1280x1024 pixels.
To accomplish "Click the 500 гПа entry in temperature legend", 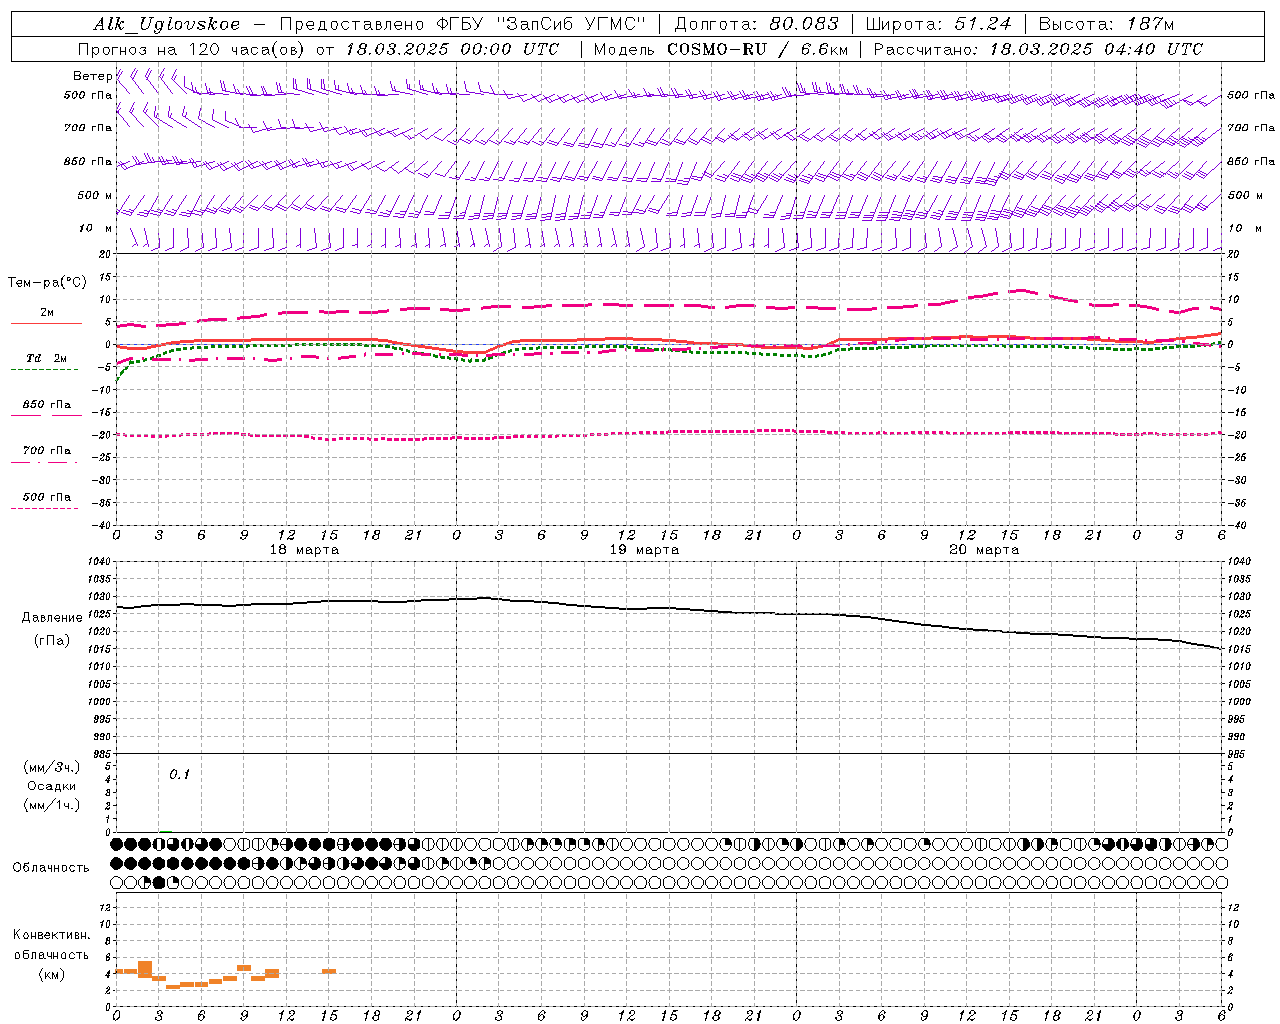I will (46, 497).
